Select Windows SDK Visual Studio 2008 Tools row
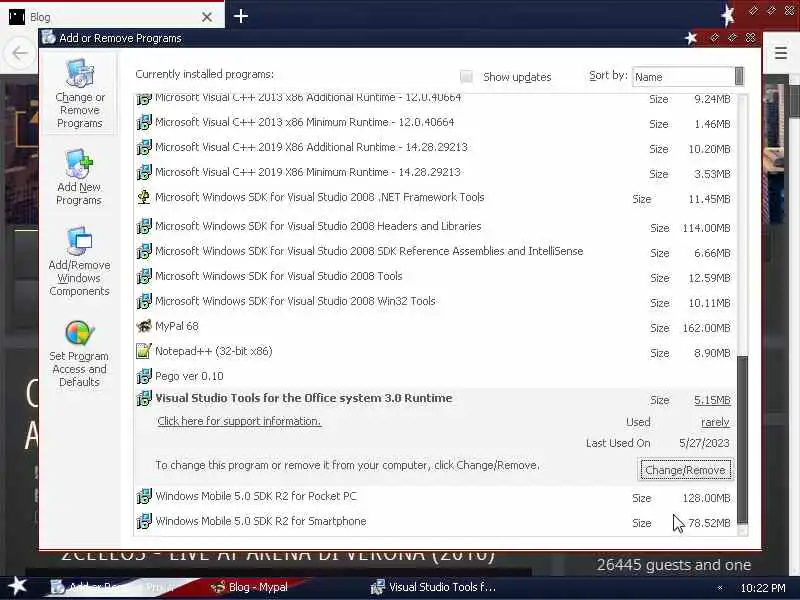This screenshot has height=600, width=800. tap(435, 277)
